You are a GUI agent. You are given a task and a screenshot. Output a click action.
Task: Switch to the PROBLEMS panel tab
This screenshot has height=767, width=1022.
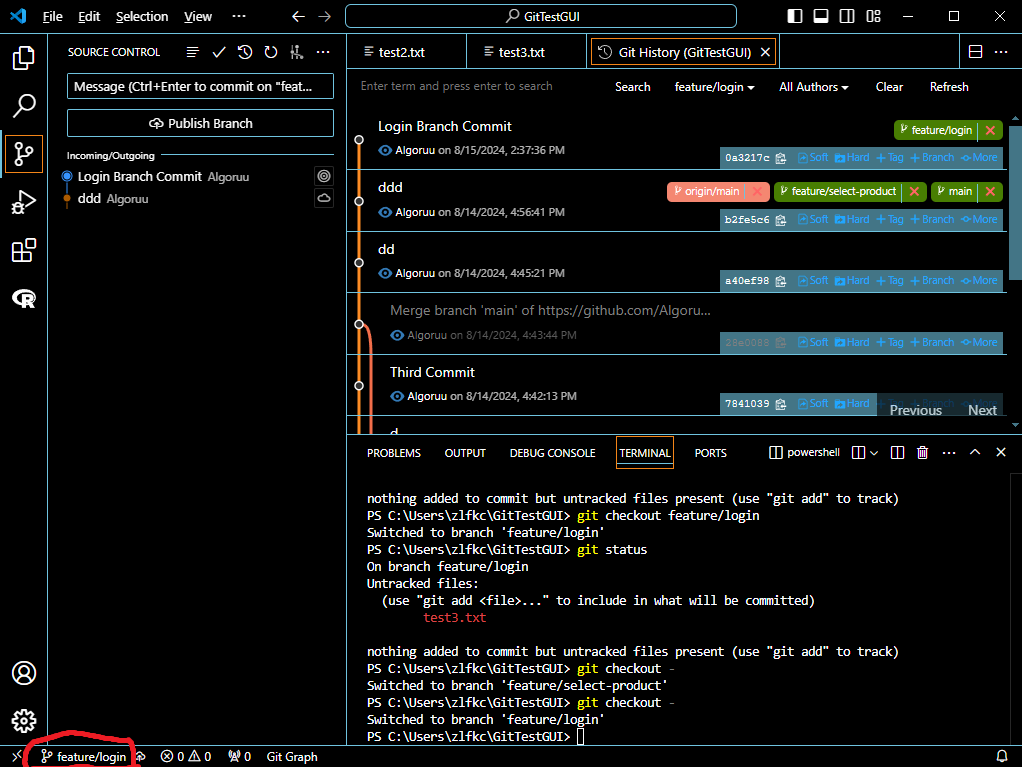pyautogui.click(x=394, y=453)
